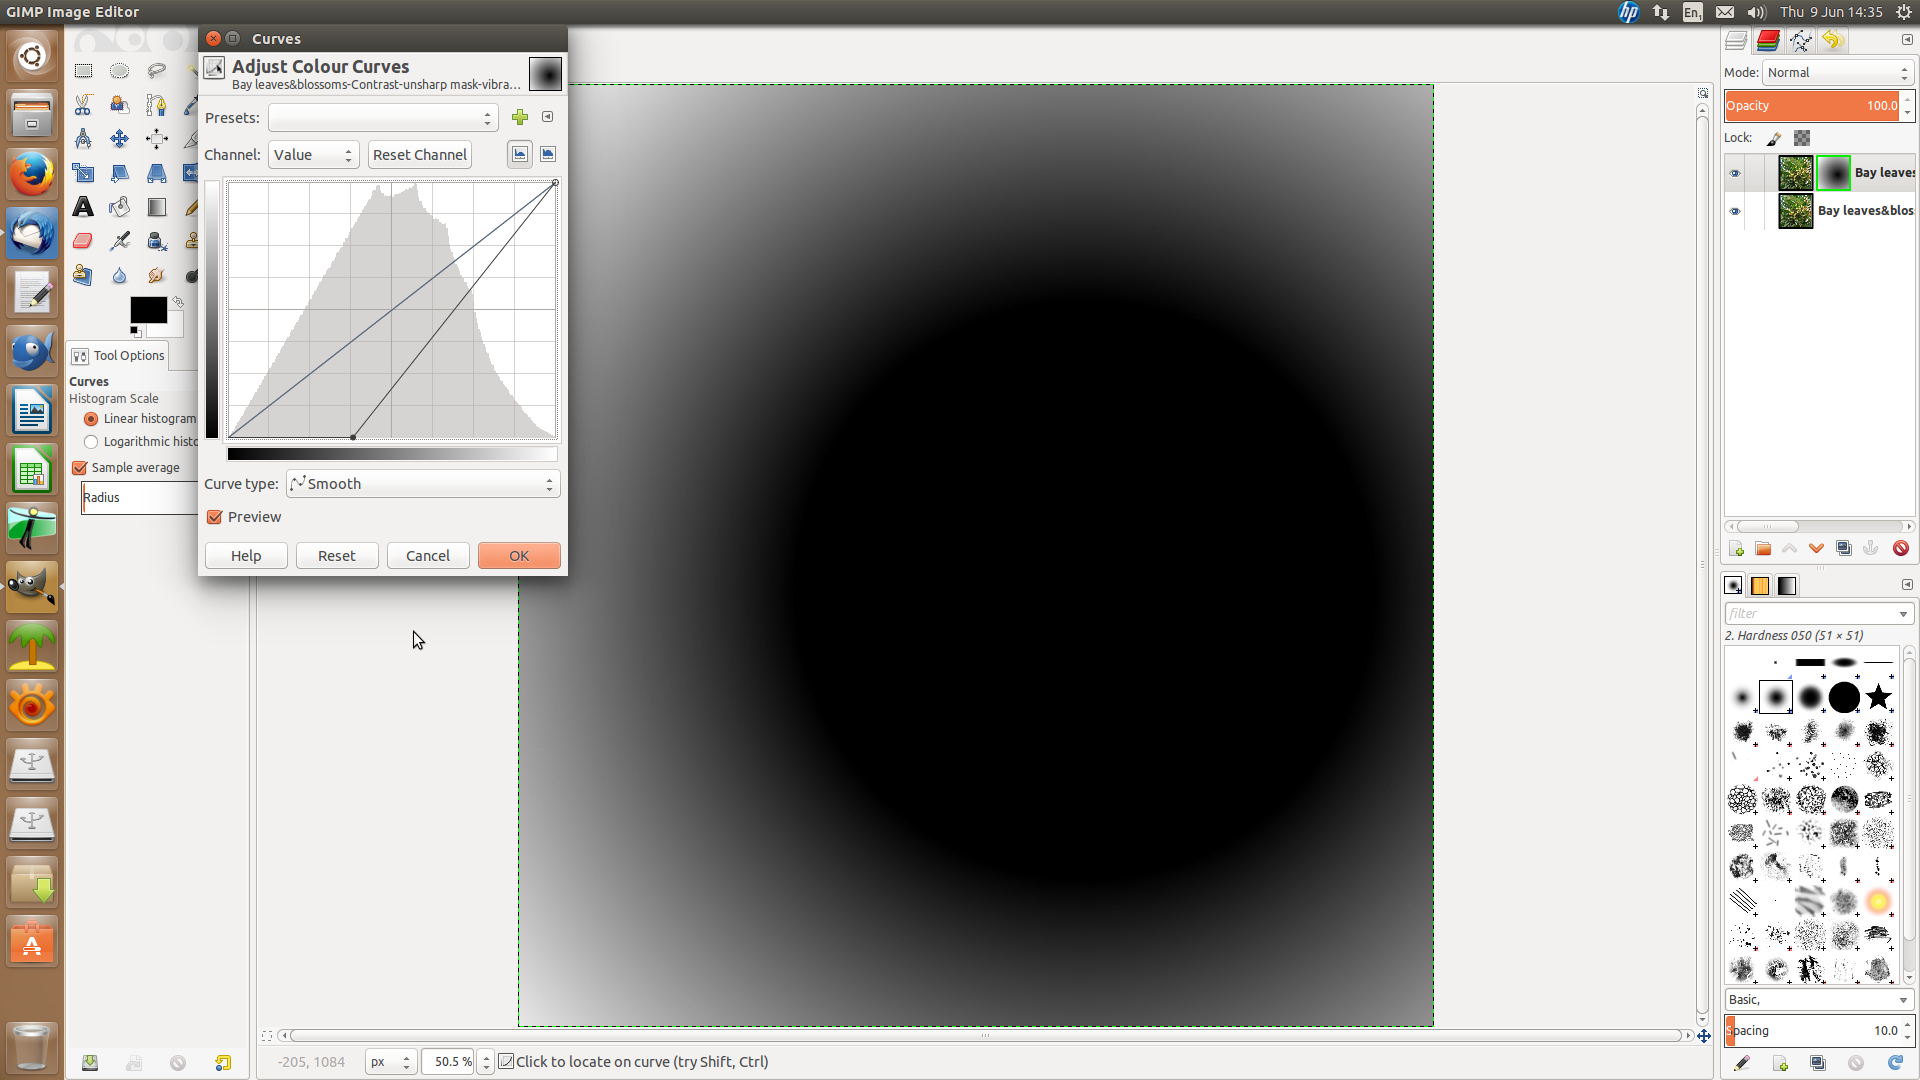Select the Scale tool
Image resolution: width=1920 pixels, height=1080 pixels.
(x=83, y=173)
